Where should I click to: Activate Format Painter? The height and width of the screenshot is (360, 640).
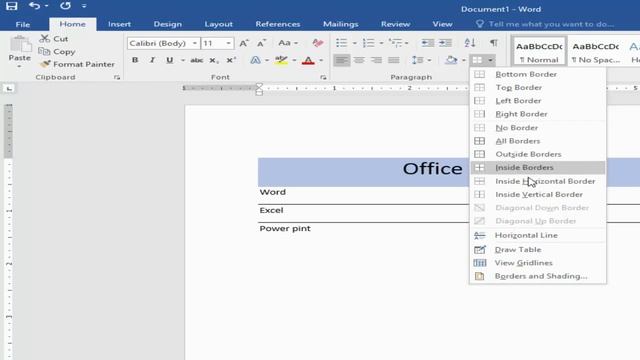coord(77,64)
